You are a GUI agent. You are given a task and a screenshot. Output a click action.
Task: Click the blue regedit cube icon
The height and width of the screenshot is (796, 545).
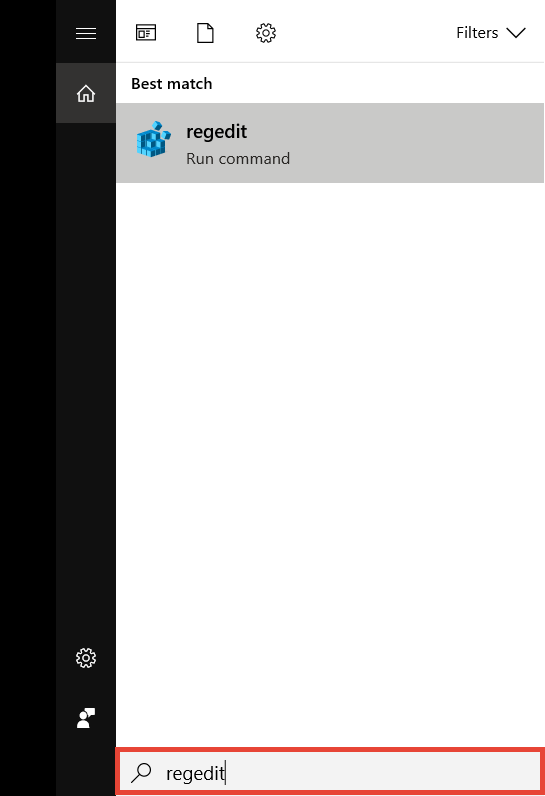(153, 139)
